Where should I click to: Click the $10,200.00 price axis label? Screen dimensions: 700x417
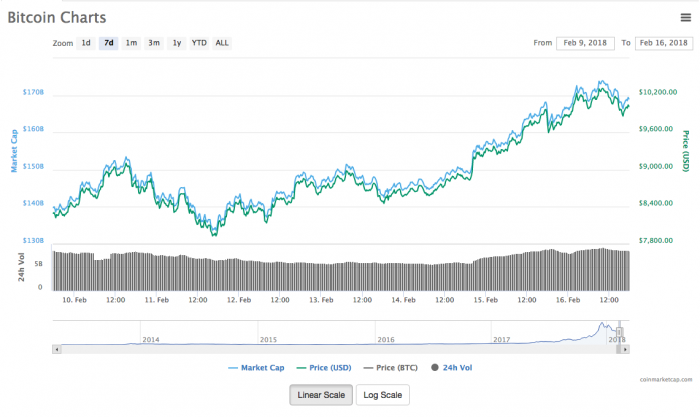coord(658,92)
